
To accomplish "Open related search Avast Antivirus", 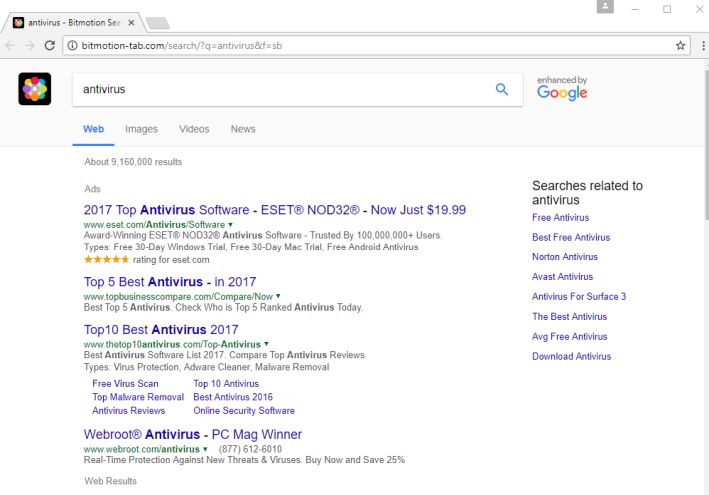I will pyautogui.click(x=562, y=277).
